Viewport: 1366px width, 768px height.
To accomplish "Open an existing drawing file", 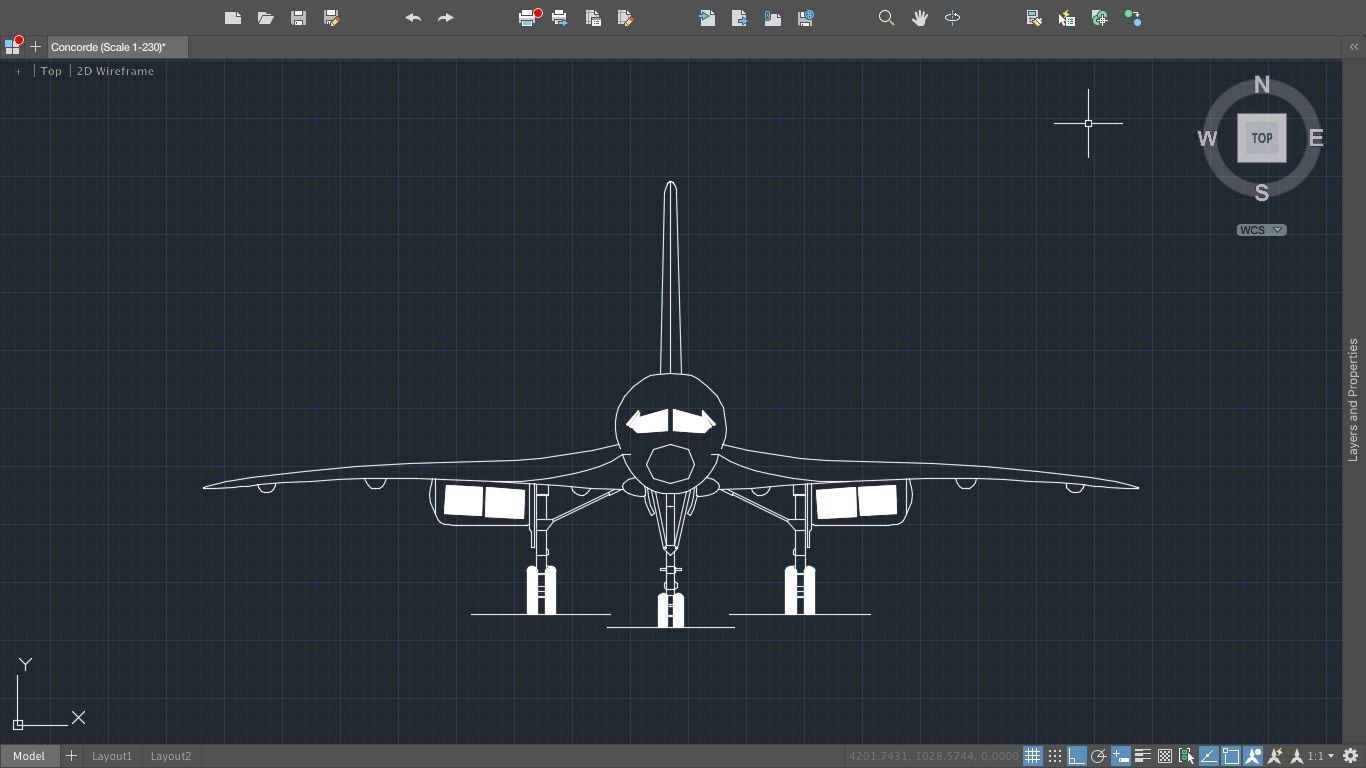I will (265, 17).
